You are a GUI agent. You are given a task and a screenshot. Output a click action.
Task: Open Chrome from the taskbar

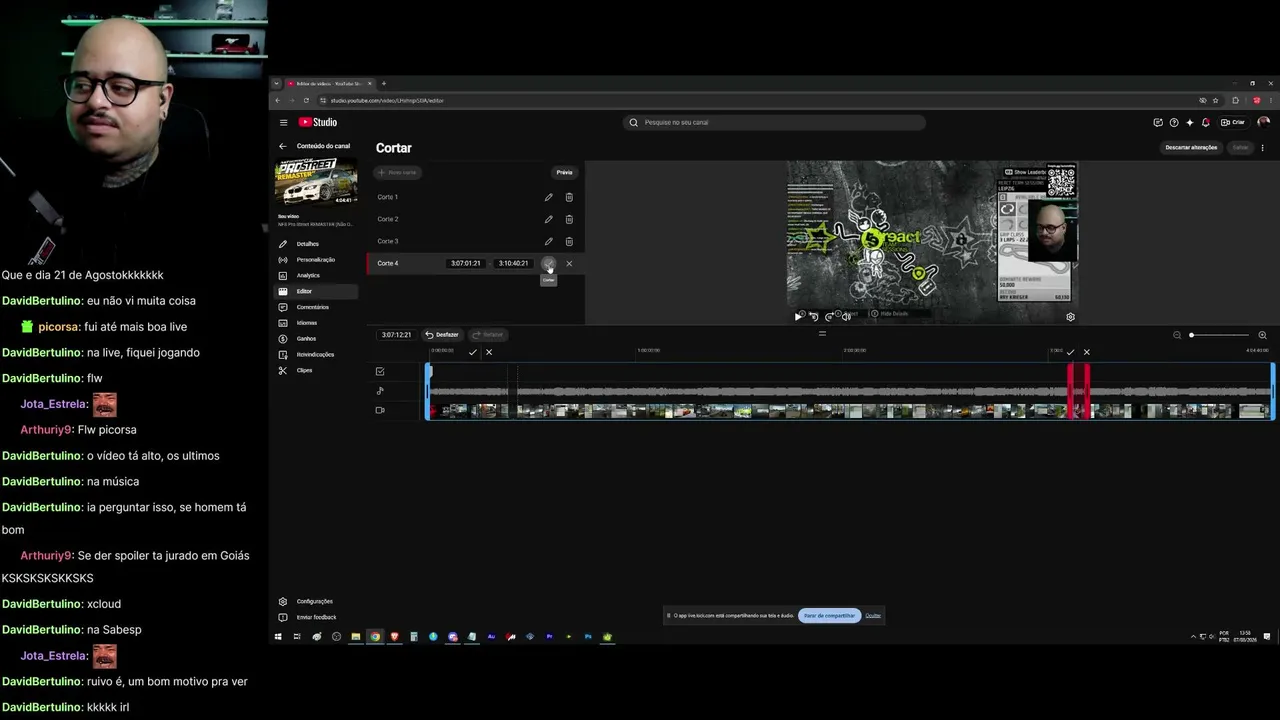(x=375, y=637)
